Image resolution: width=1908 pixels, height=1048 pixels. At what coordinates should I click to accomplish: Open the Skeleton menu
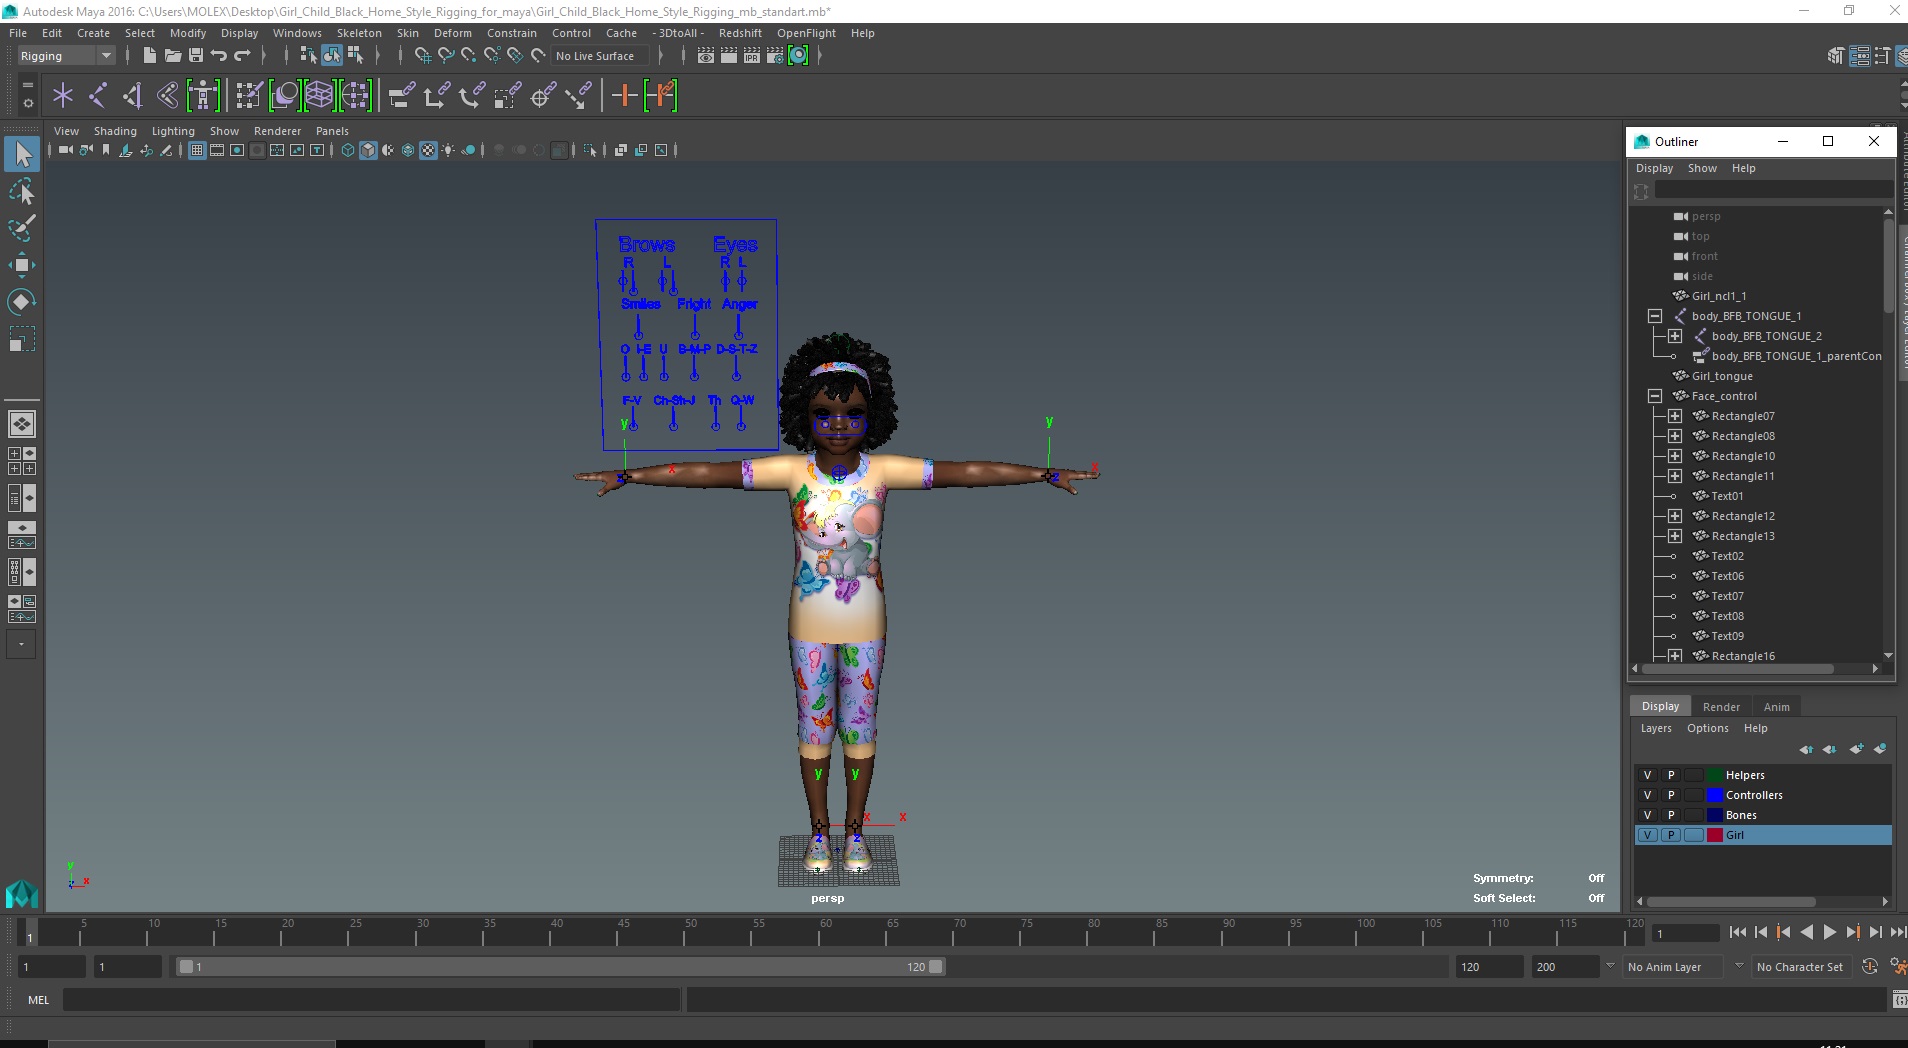(359, 33)
